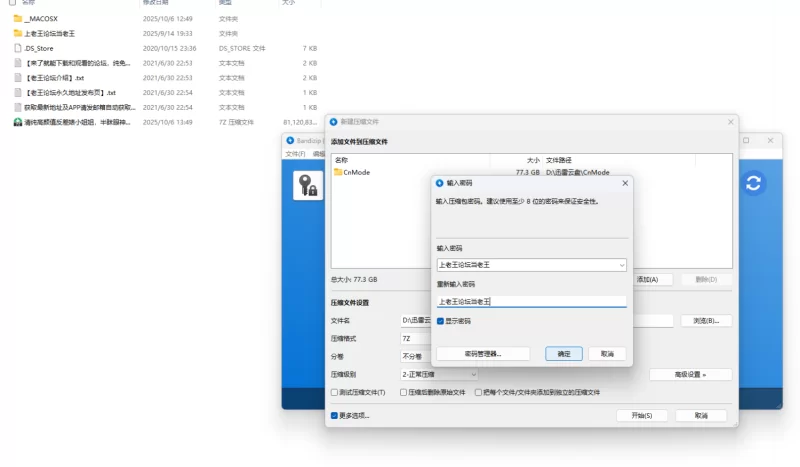800x467 pixels.
Task: Toggle the 更多选项 checkbox
Action: (x=335, y=415)
